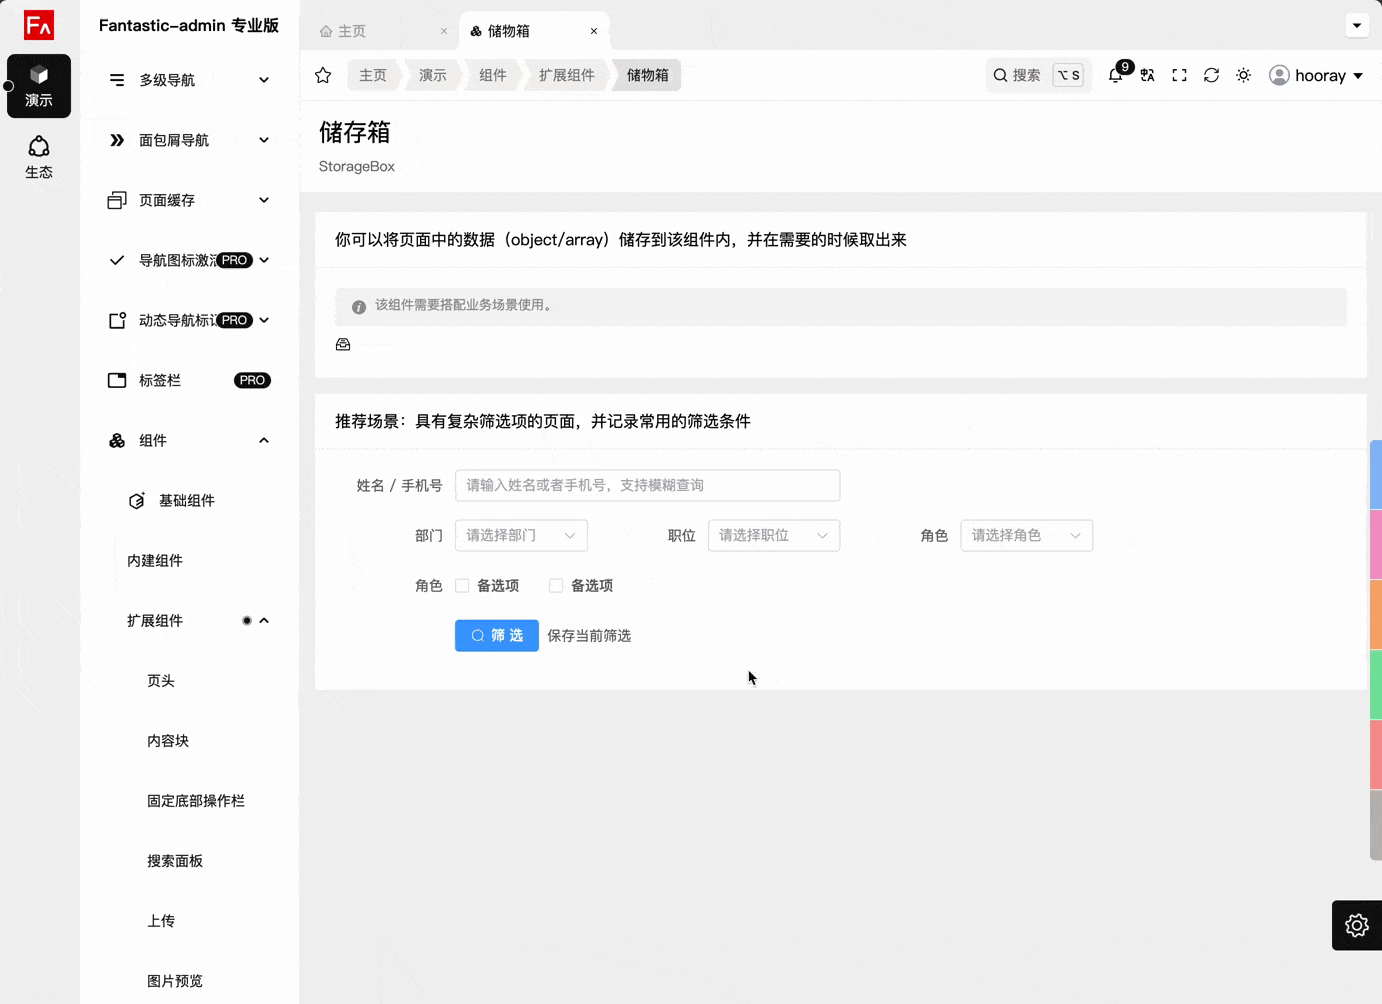This screenshot has height=1004, width=1382.
Task: Click the storage box inbox icon
Action: click(343, 344)
